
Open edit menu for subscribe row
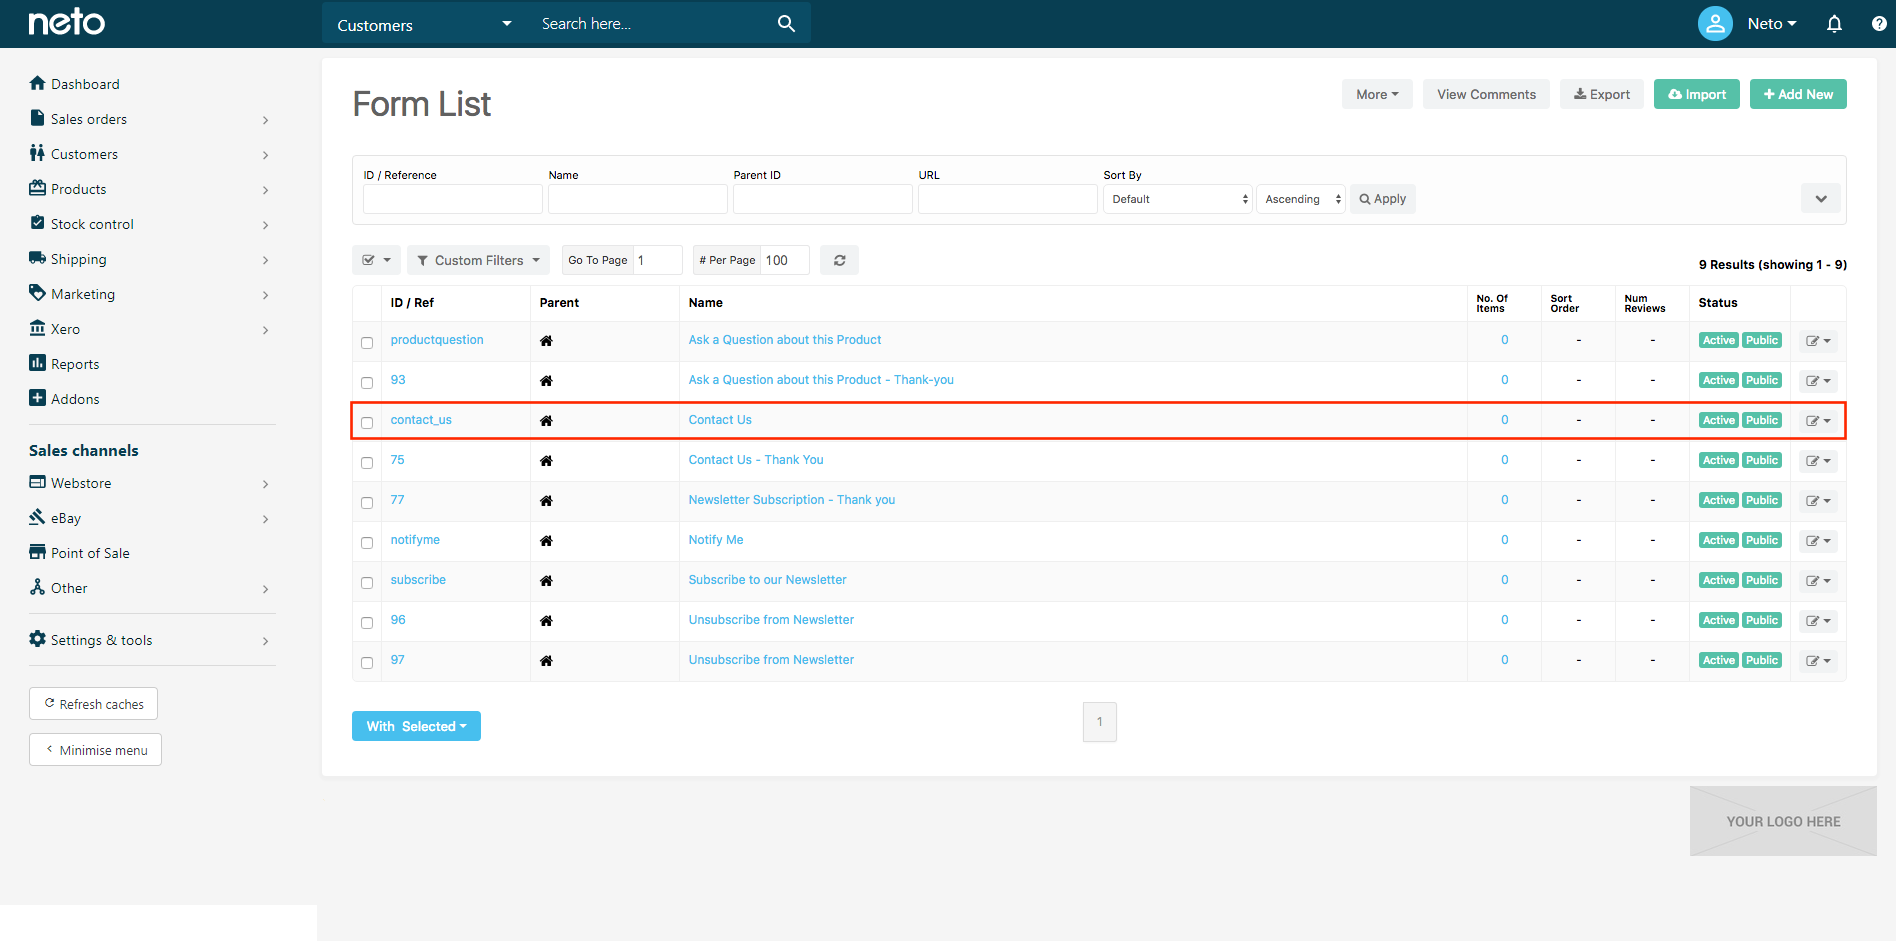point(1818,581)
